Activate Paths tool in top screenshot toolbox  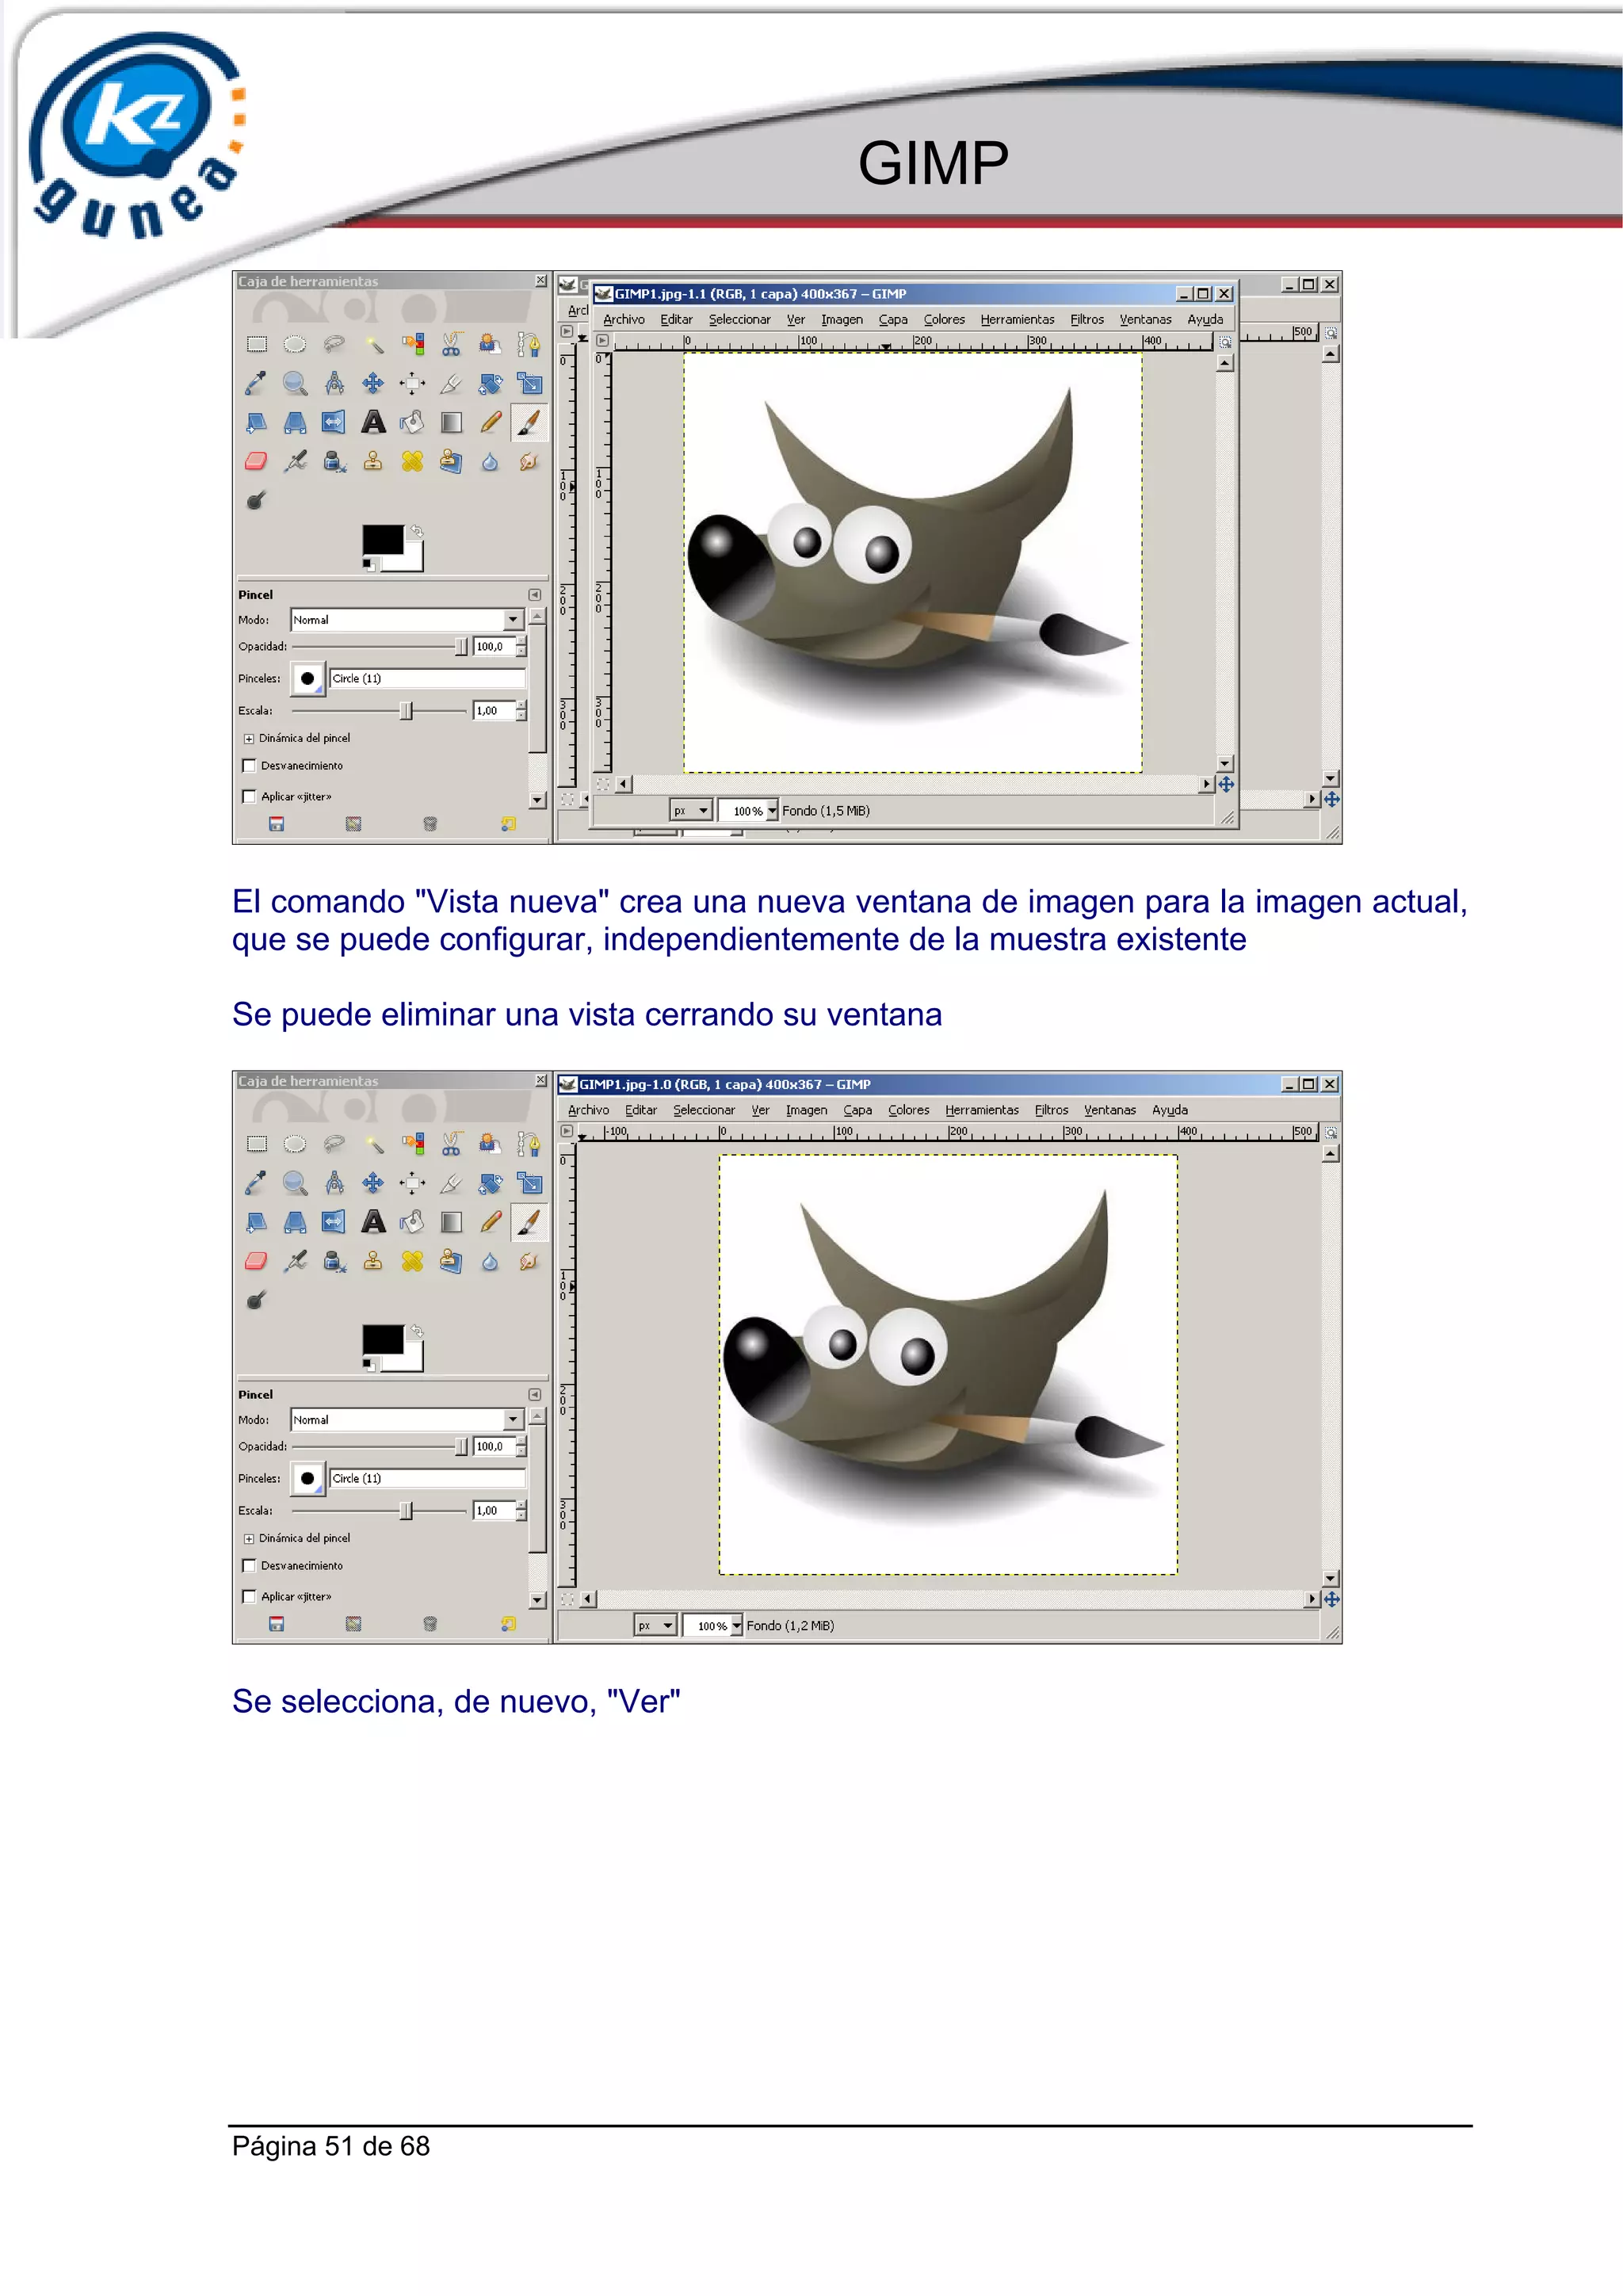529,345
